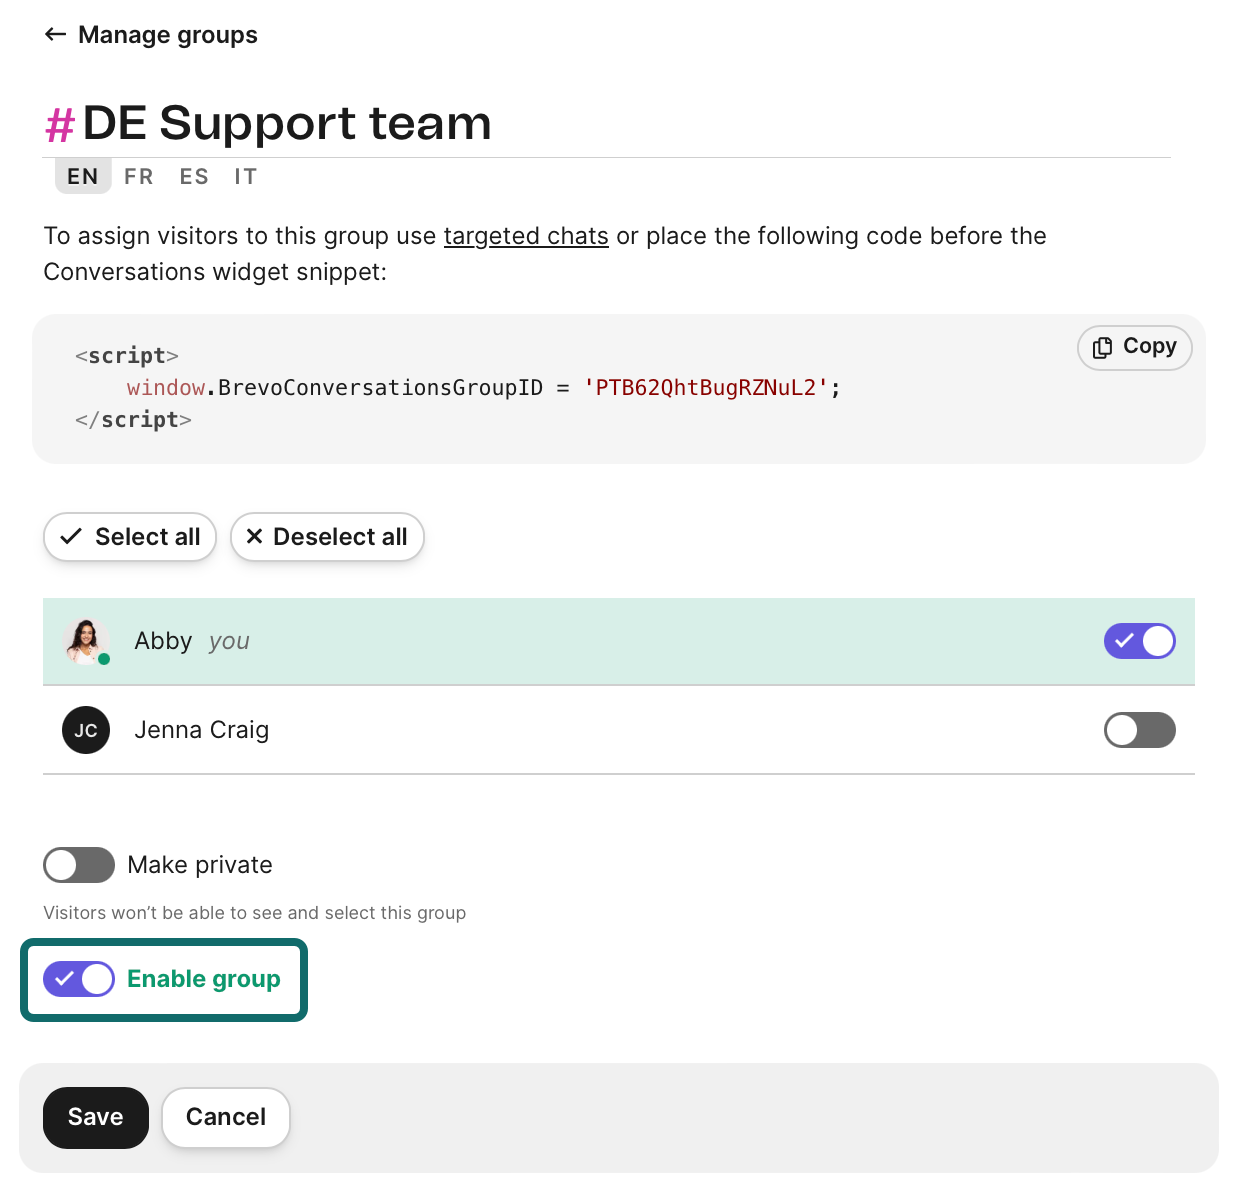The height and width of the screenshot is (1192, 1242).
Task: Save the group settings
Action: (95, 1117)
